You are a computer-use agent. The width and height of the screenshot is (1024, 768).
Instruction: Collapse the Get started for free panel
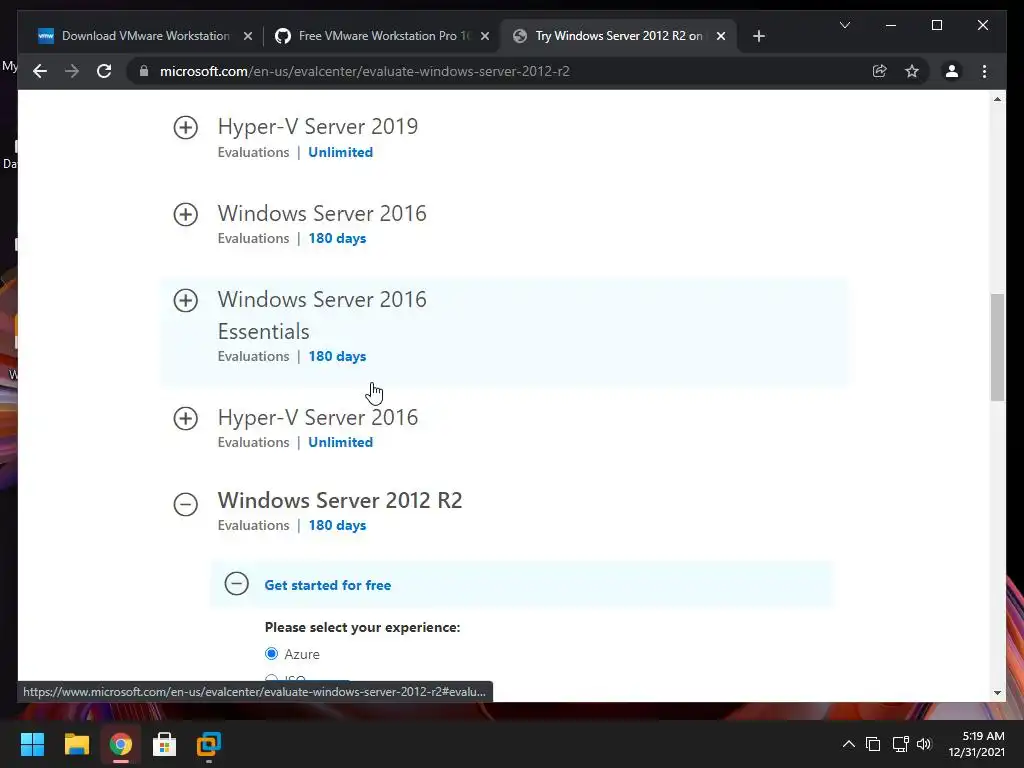tap(236, 583)
